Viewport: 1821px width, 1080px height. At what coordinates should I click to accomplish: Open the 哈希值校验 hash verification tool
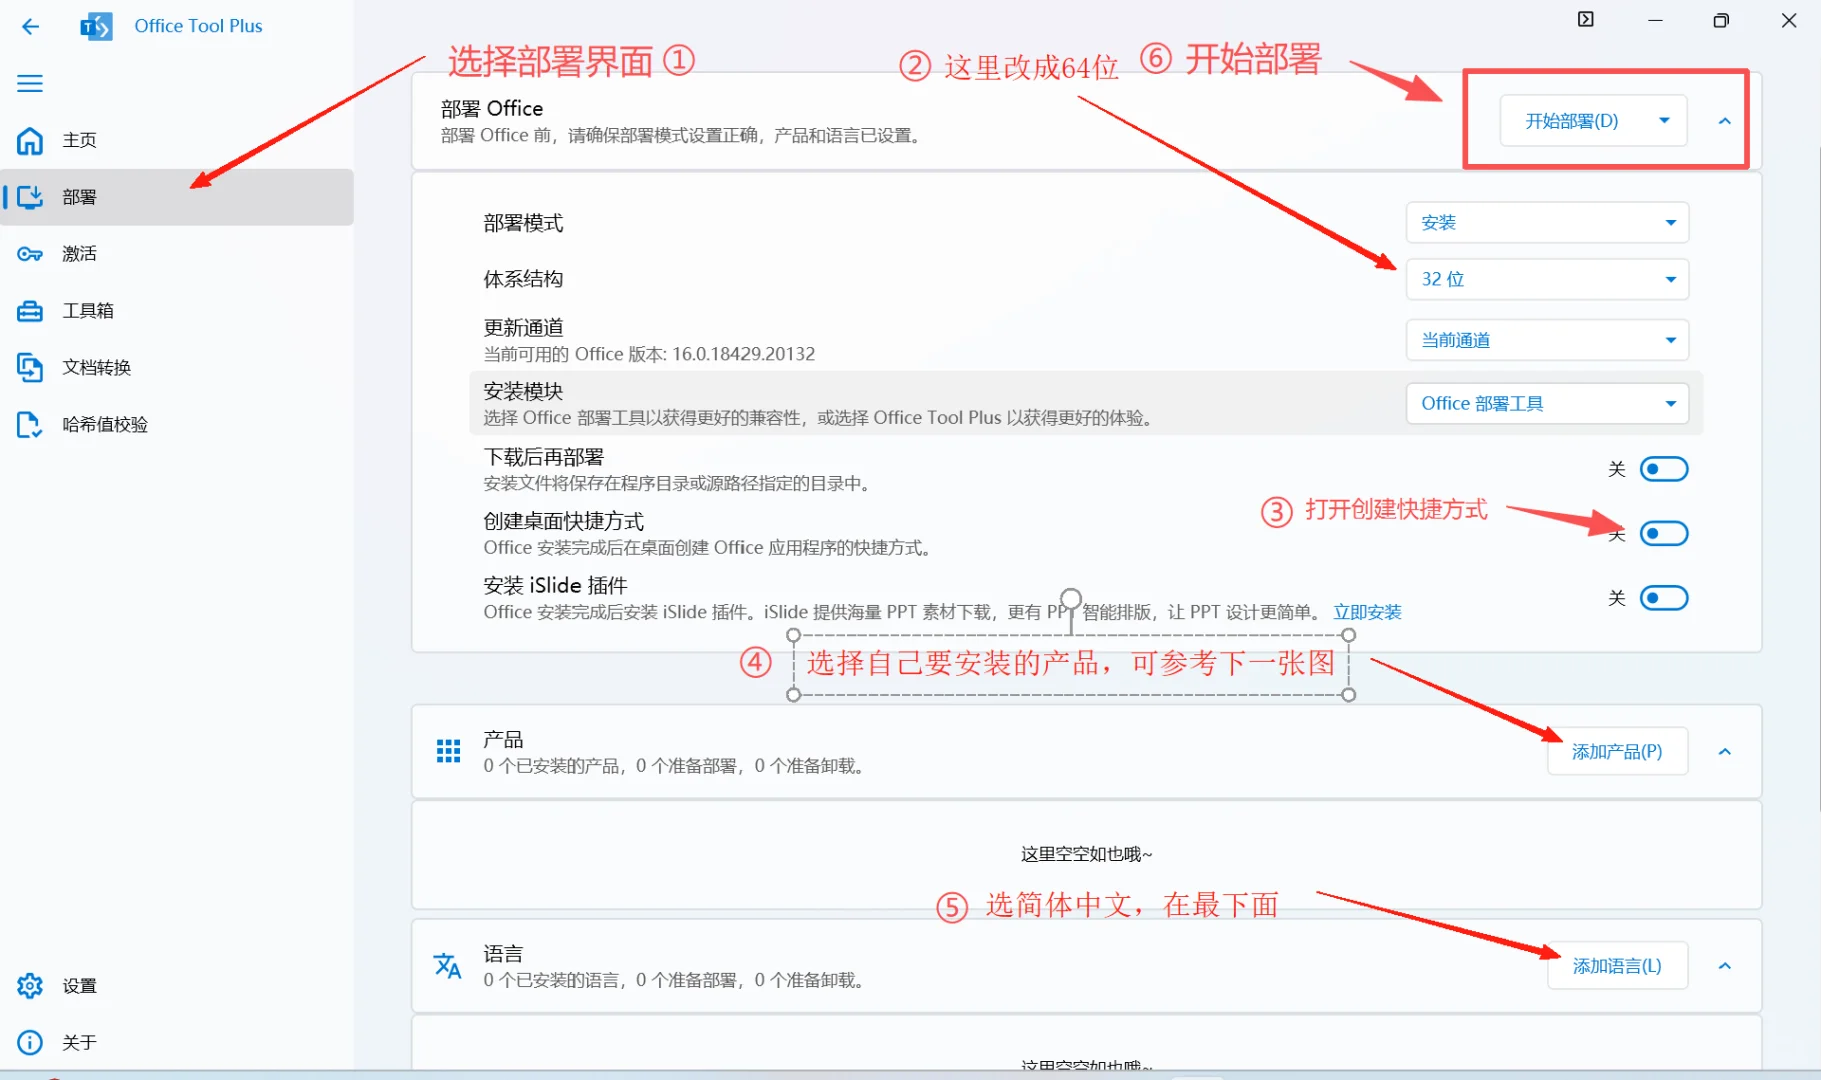click(x=104, y=424)
